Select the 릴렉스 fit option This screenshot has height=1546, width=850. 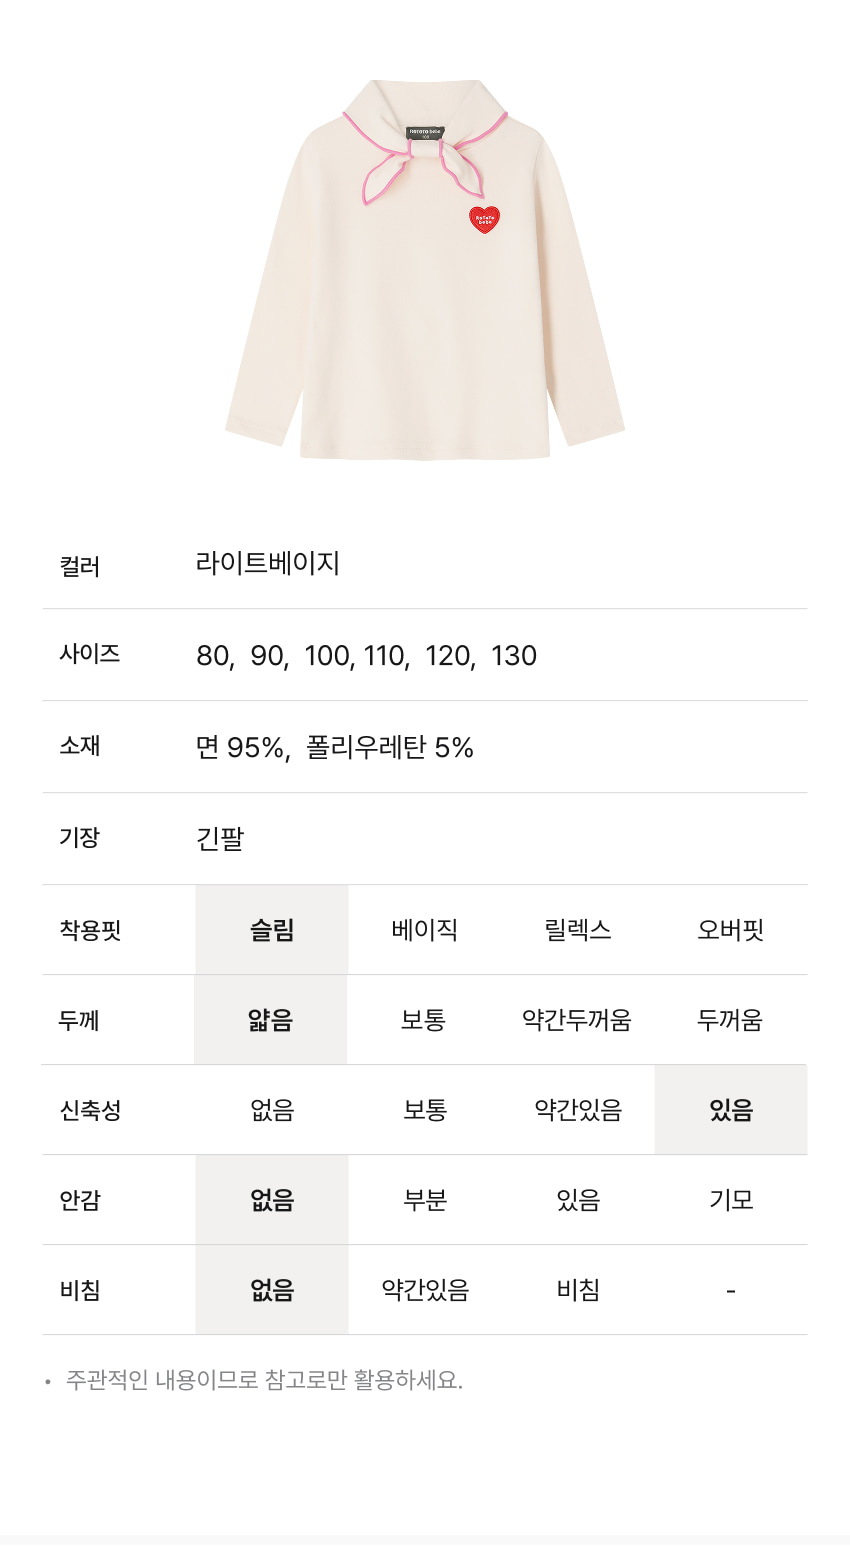click(578, 930)
